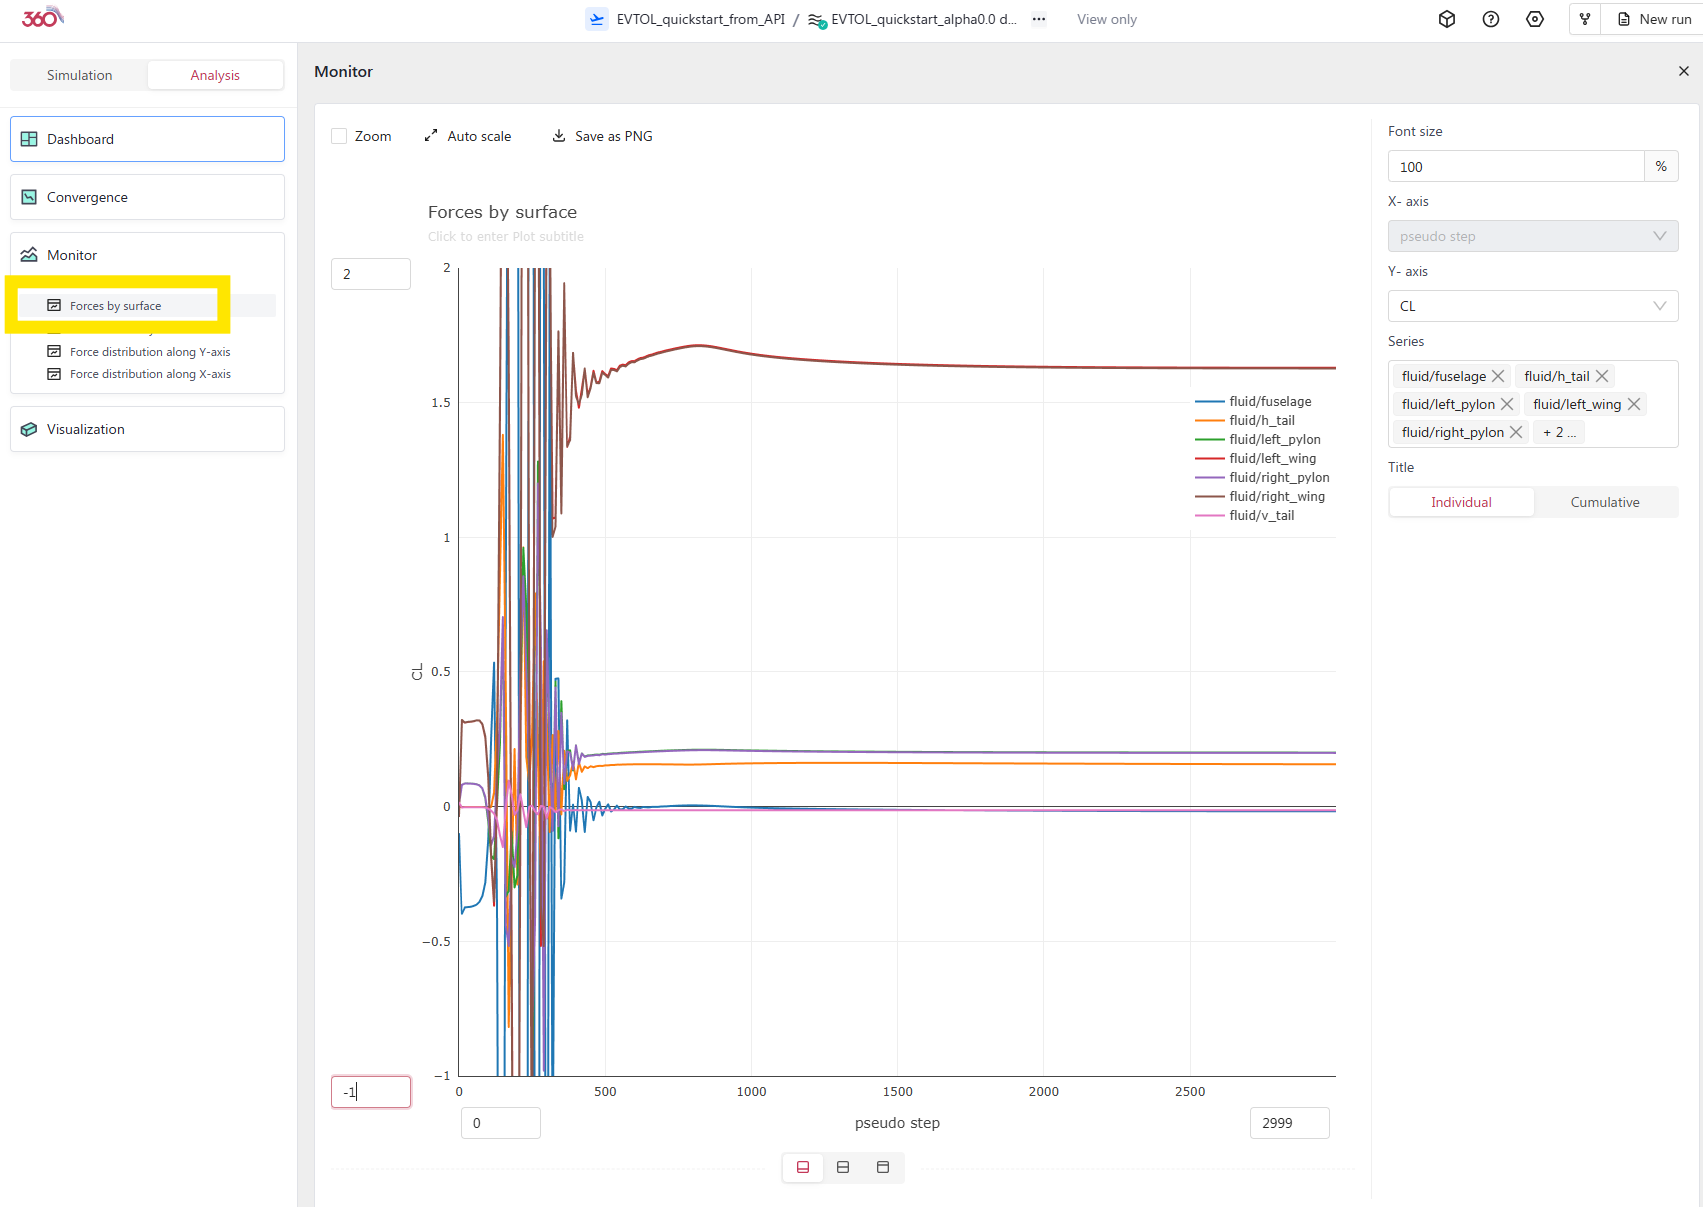Open the help question mark icon
Image resolution: width=1703 pixels, height=1207 pixels.
[1490, 19]
